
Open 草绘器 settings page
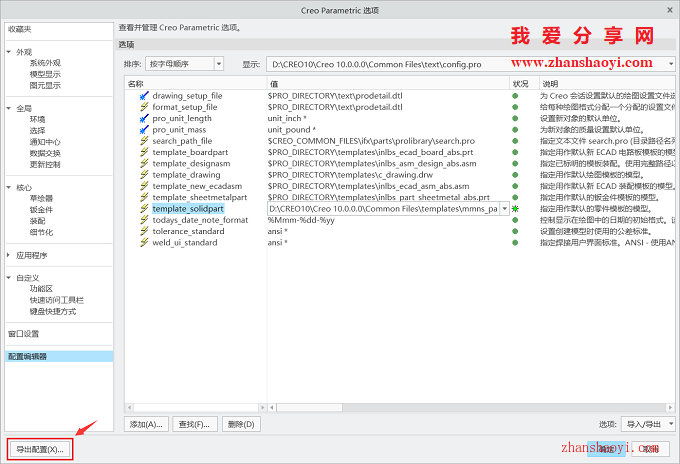coord(41,198)
